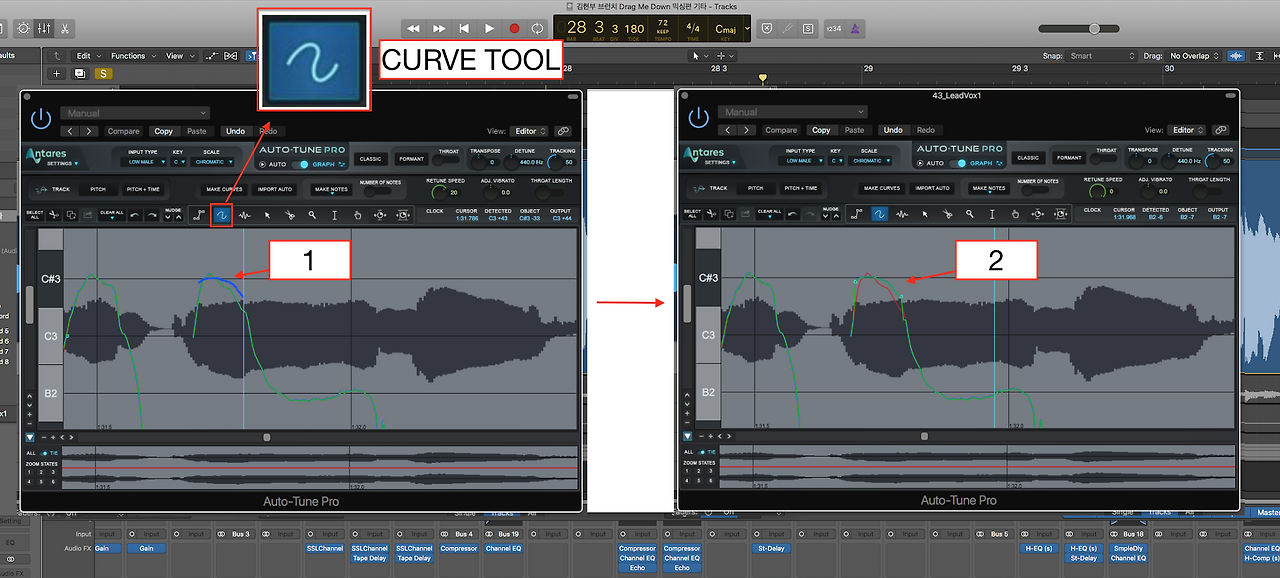Click the link icon in 43_LeadVox1 window
Viewport: 1280px width, 578px height.
[1220, 130]
